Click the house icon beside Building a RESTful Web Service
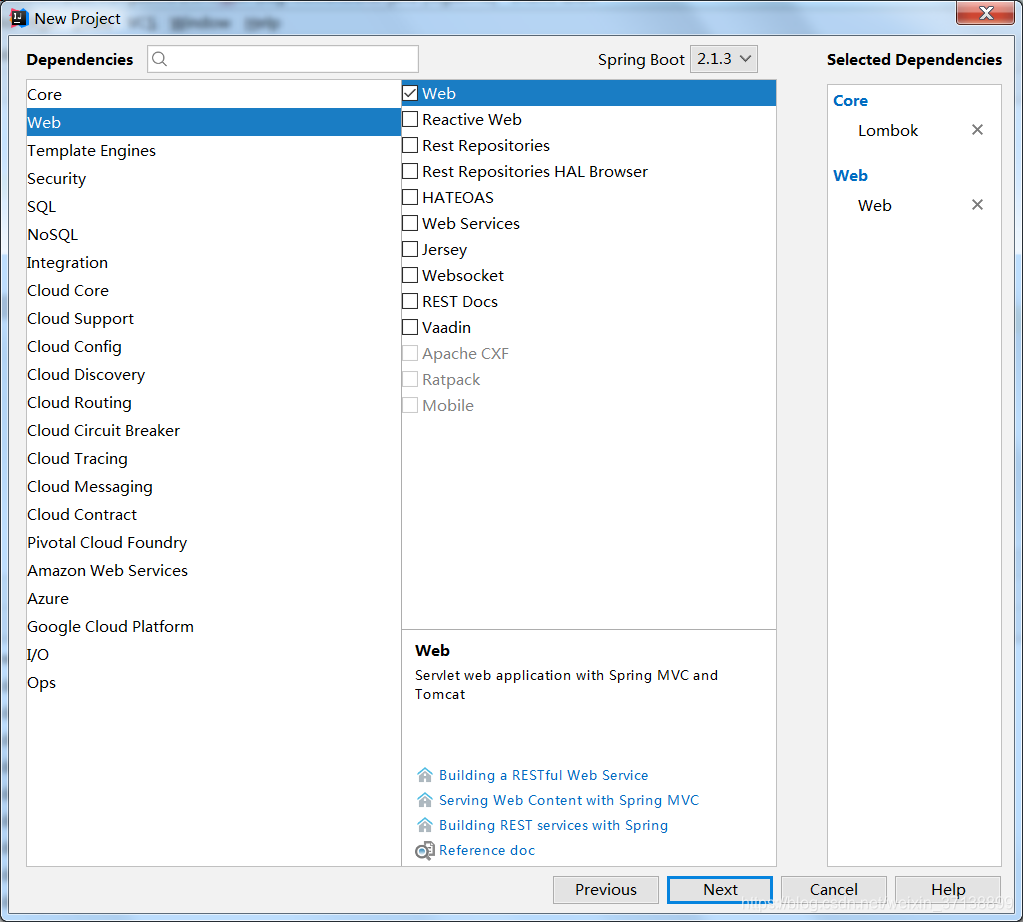1023x922 pixels. [x=425, y=775]
